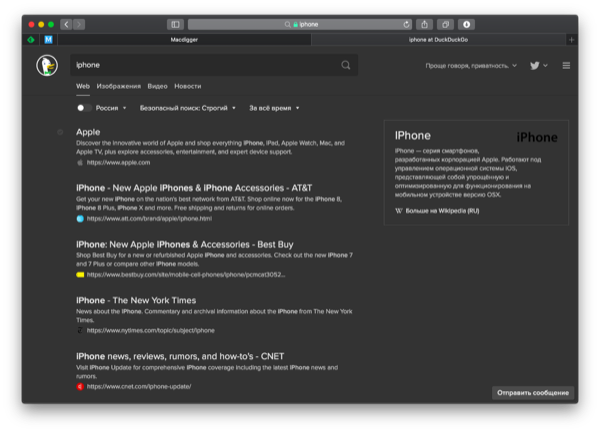Expand the chevron next to Twitter icon
Viewport: 600px width, 432px height.
[x=545, y=66]
